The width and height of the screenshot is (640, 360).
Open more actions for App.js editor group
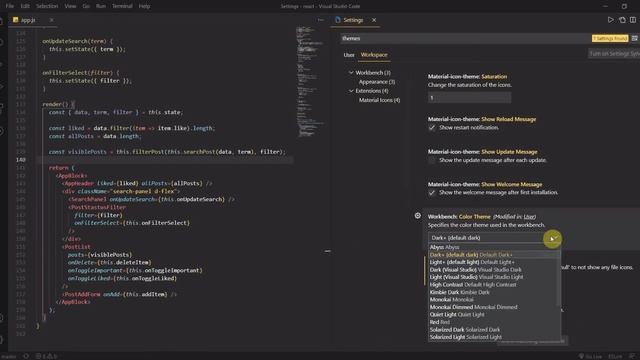click(321, 20)
